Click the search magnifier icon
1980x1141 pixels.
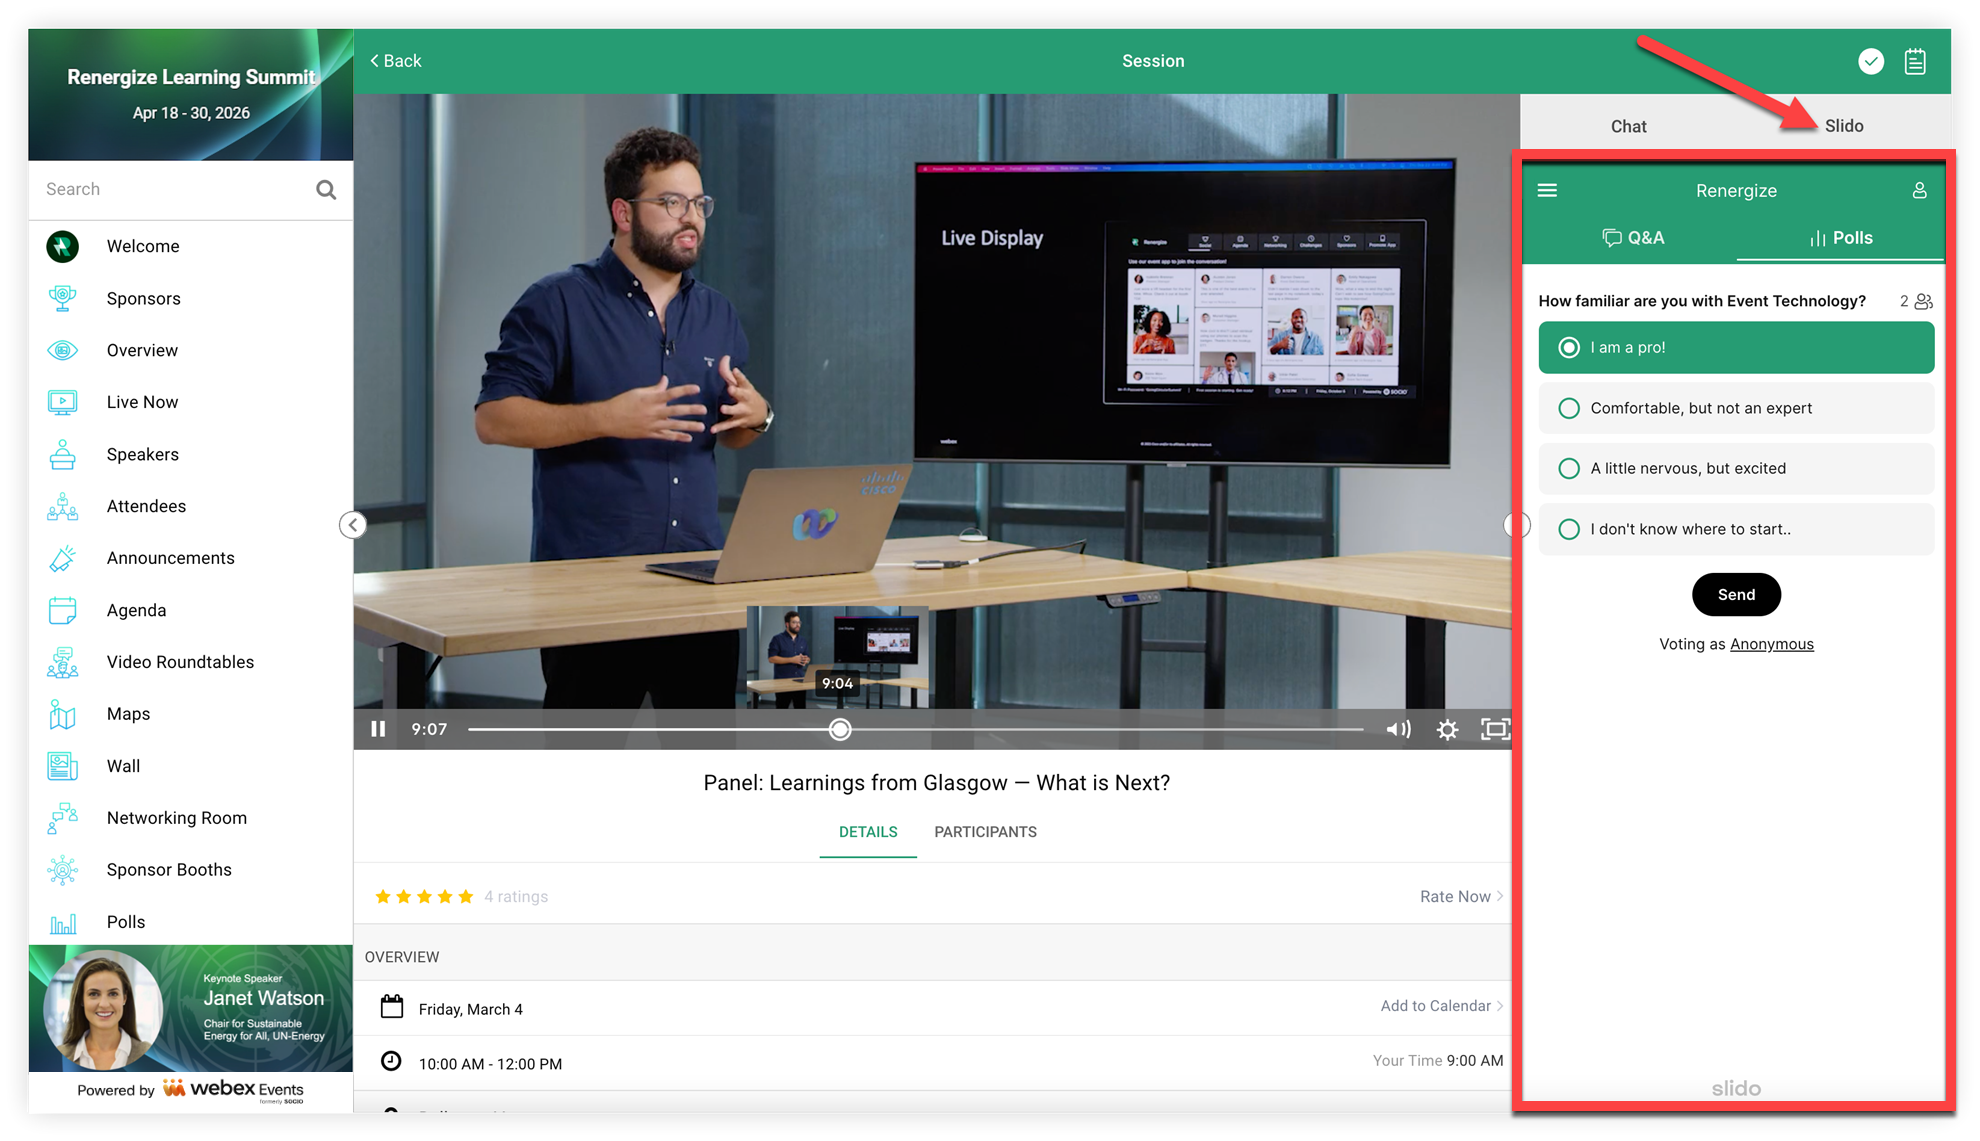326,189
